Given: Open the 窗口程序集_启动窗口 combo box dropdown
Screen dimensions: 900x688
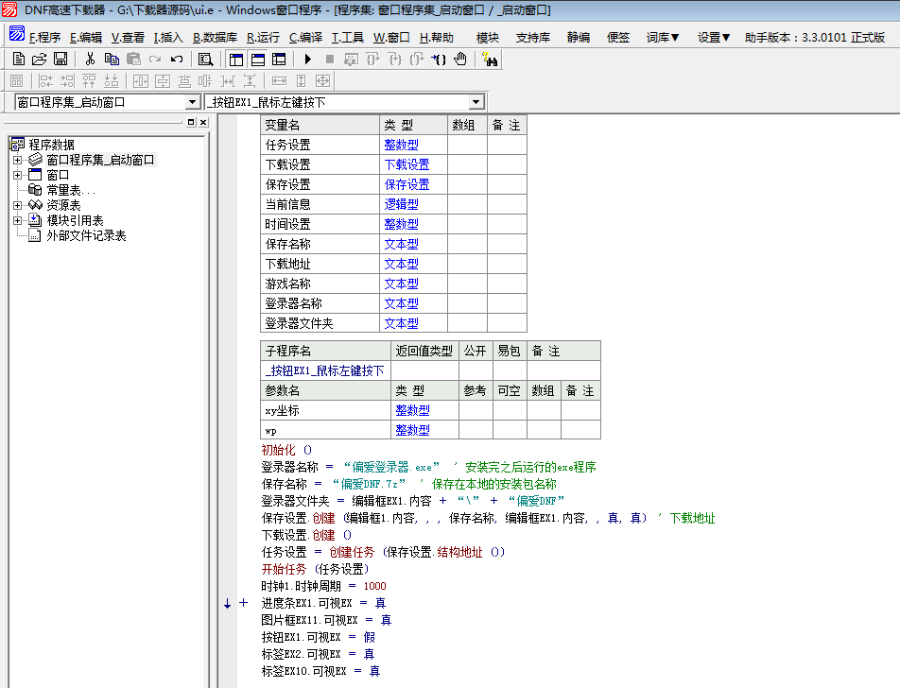Looking at the screenshot, I should click(x=192, y=103).
